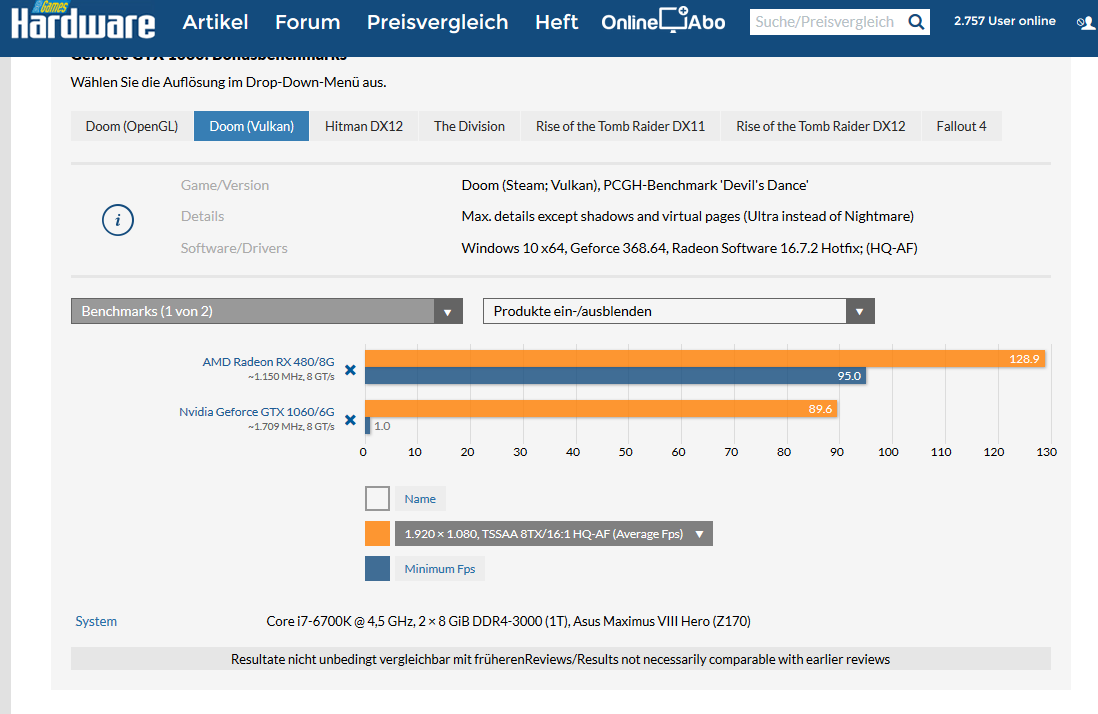Click the Nvidia Geforce GTX 1060/6G link
This screenshot has width=1098, height=714.
(256, 412)
